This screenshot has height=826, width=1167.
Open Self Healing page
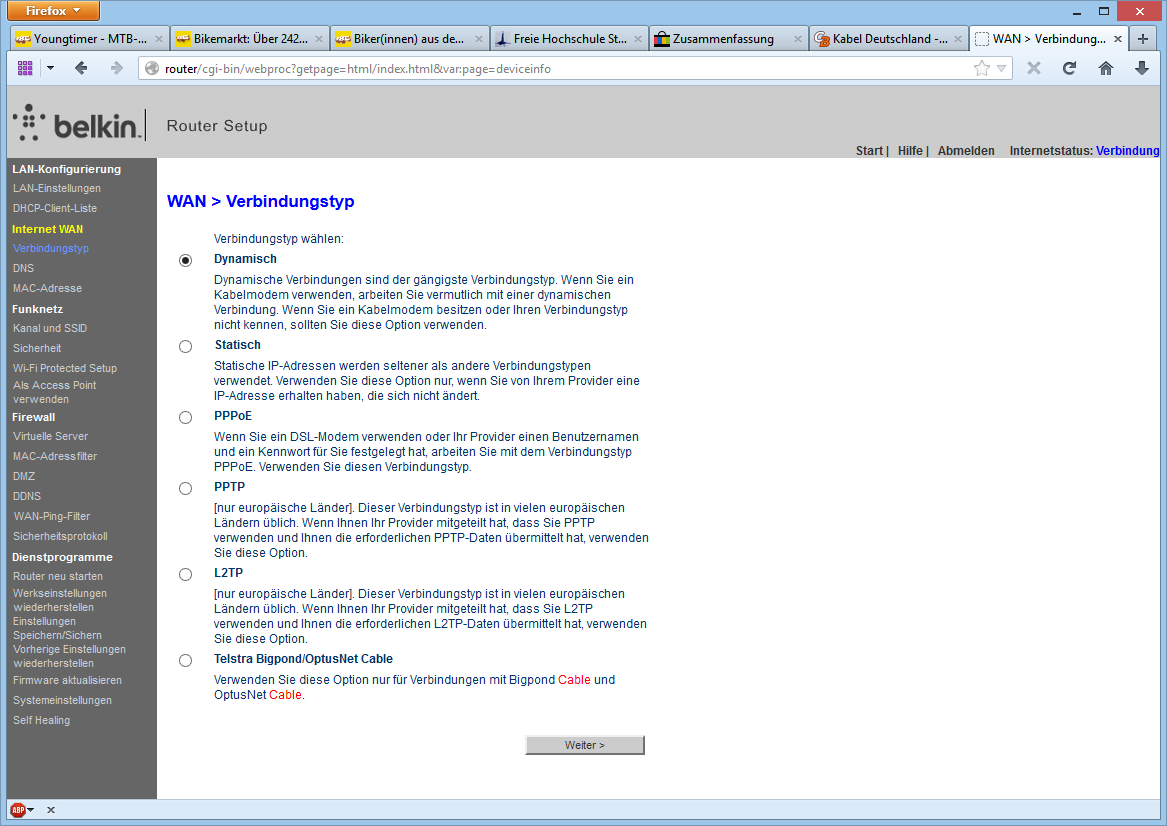pyautogui.click(x=42, y=720)
